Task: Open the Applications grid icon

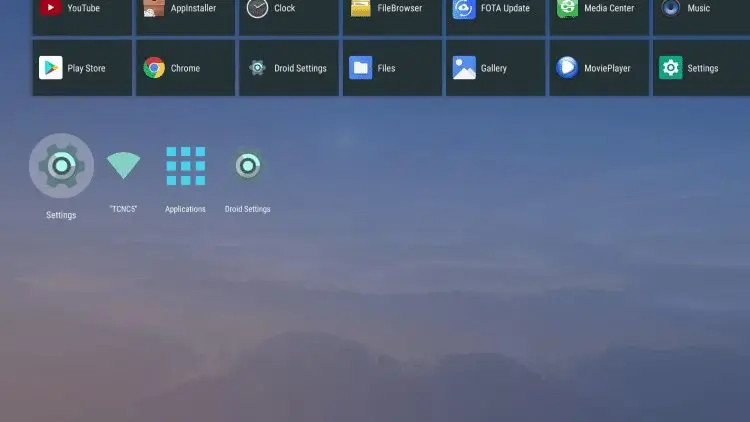Action: click(x=186, y=166)
